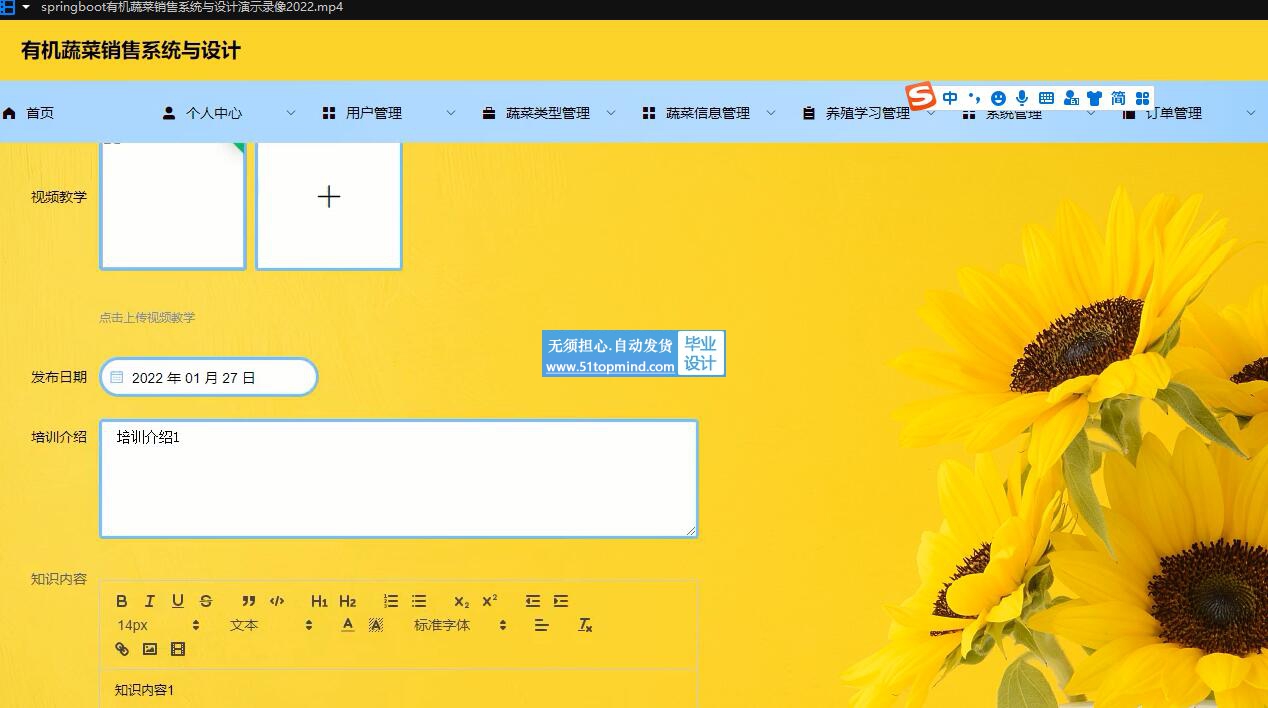This screenshot has height=708, width=1268.
Task: Decrease indent in the editor
Action: [x=533, y=601]
